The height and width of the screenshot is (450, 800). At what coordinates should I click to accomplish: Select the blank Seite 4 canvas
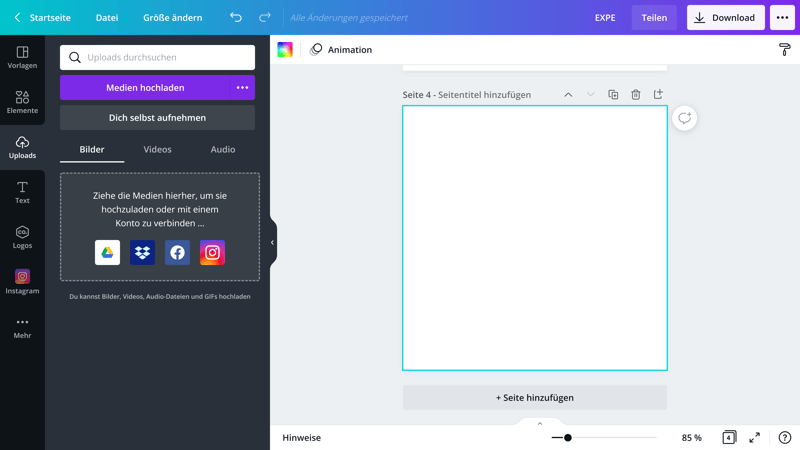point(535,238)
